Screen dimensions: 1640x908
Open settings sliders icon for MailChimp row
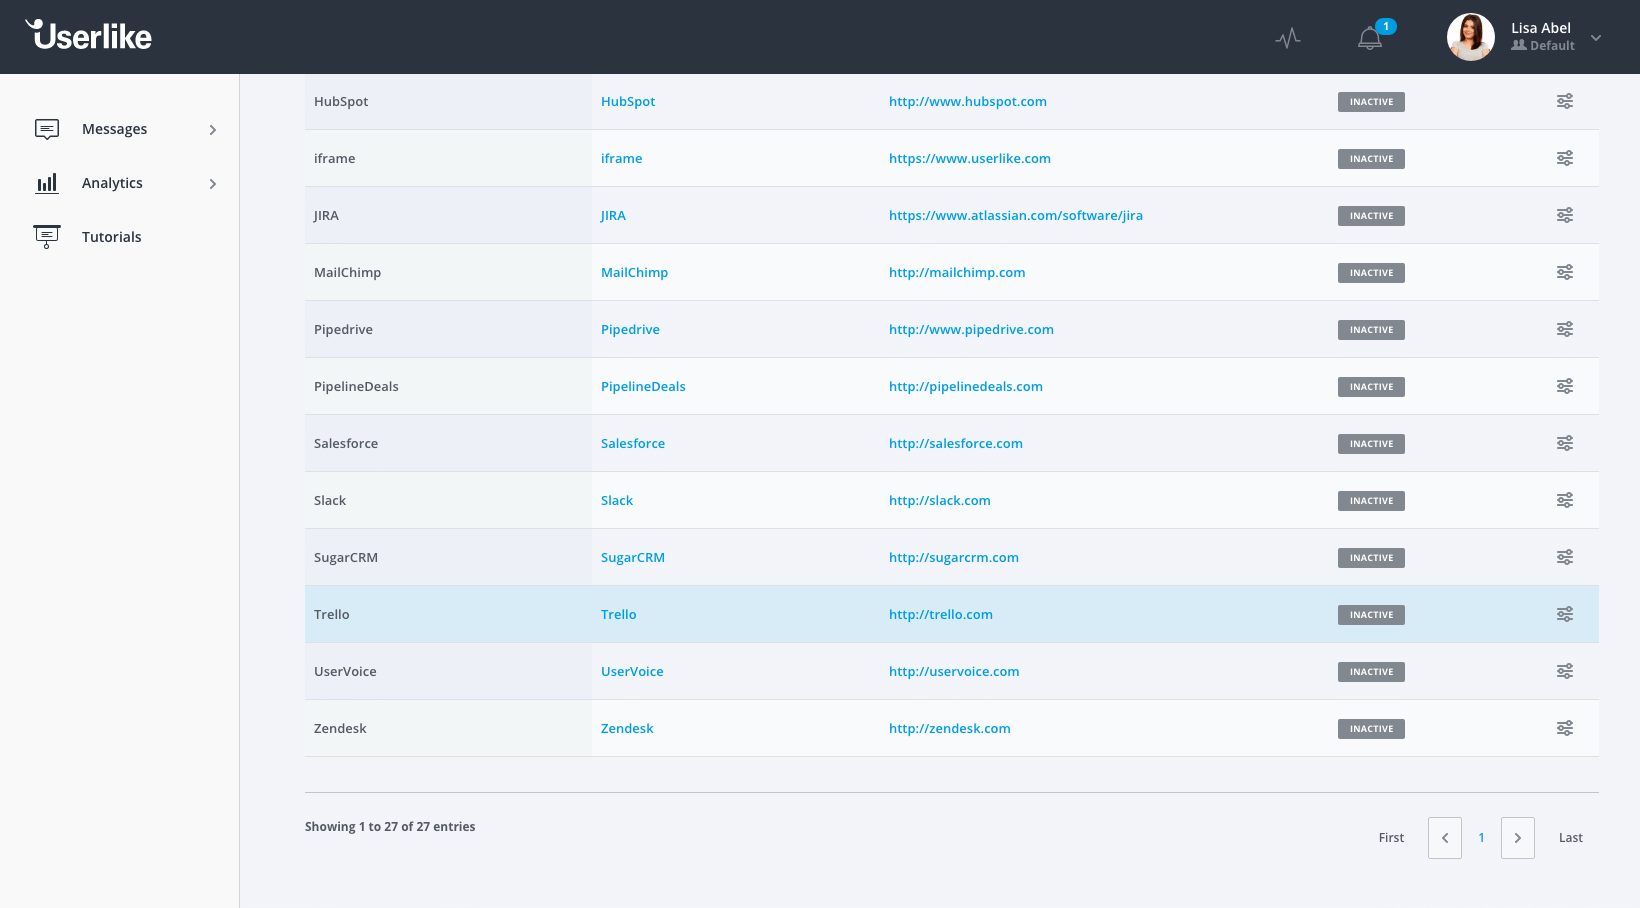coord(1565,272)
